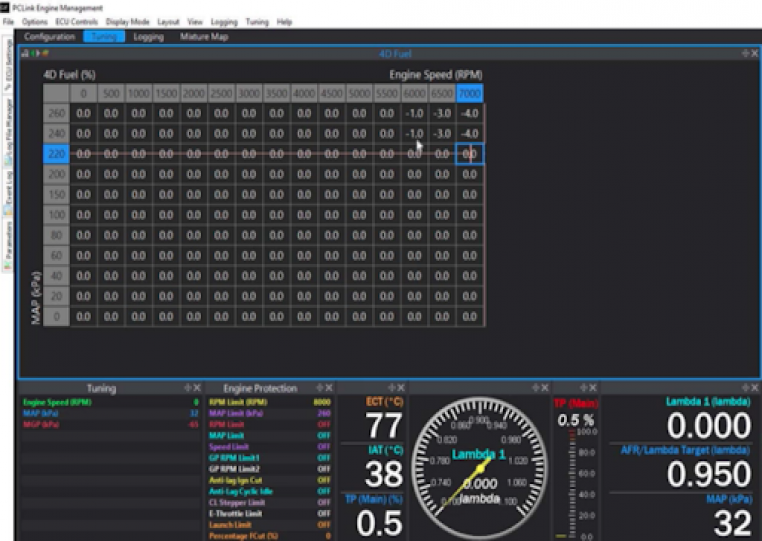Select the 6000 RPM column header
This screenshot has width=762, height=541.
415,93
